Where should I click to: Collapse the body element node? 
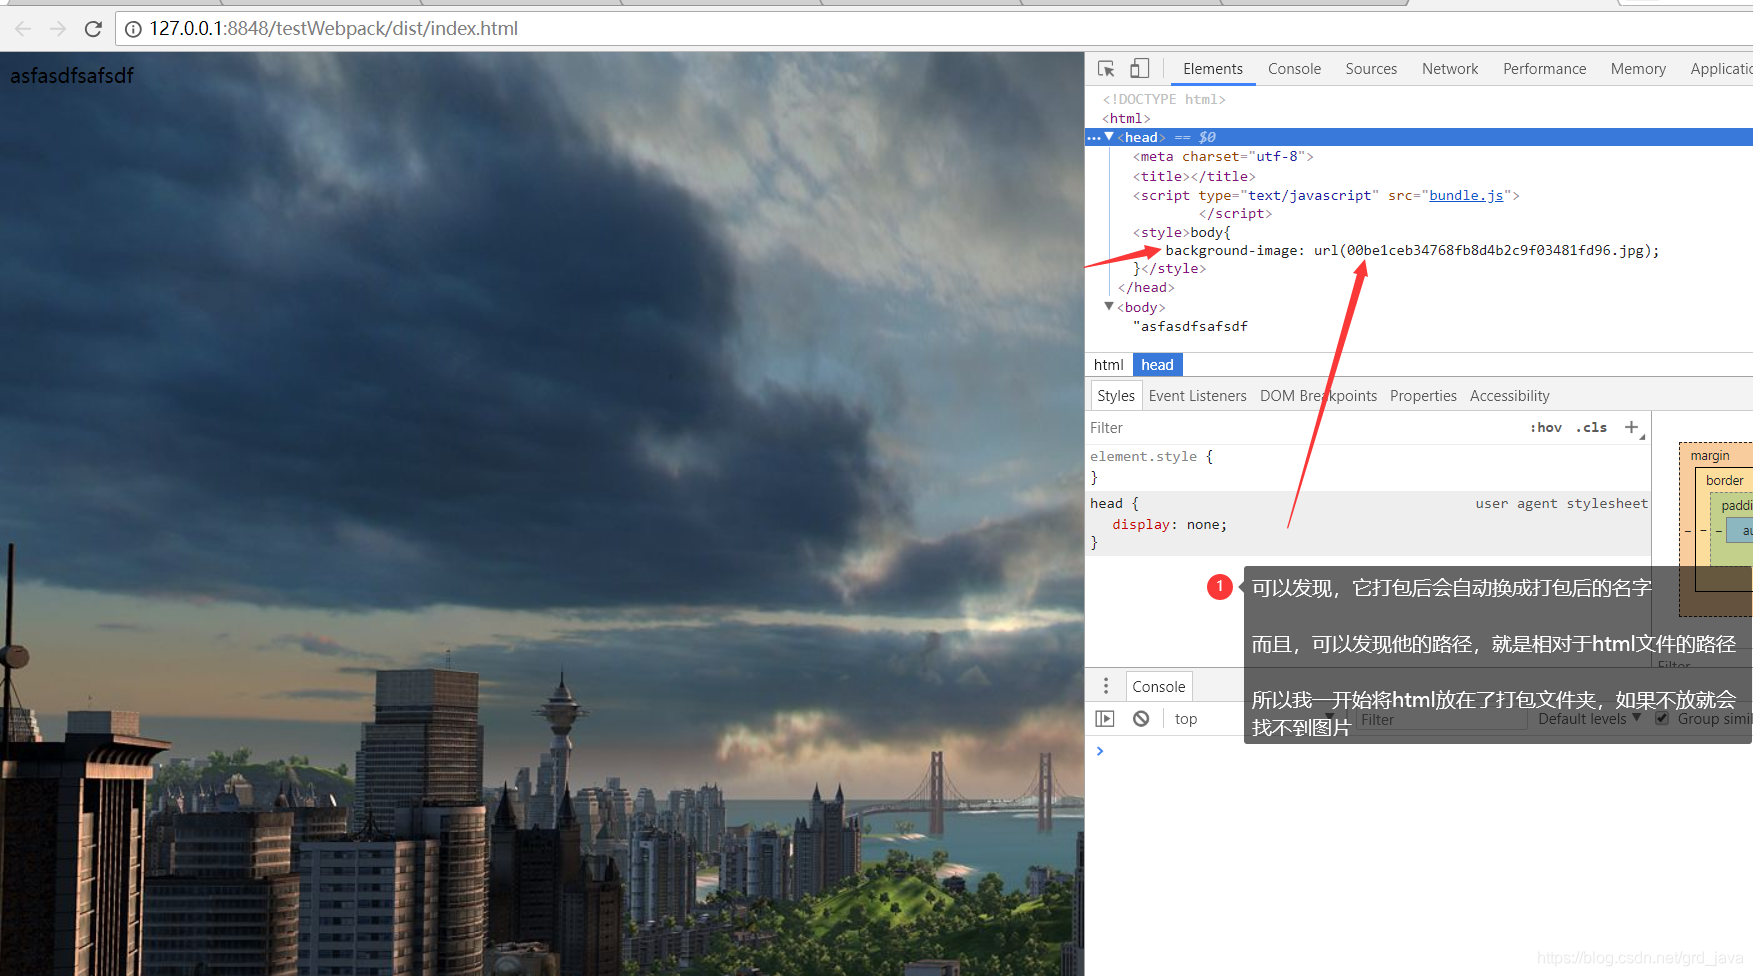coord(1109,307)
